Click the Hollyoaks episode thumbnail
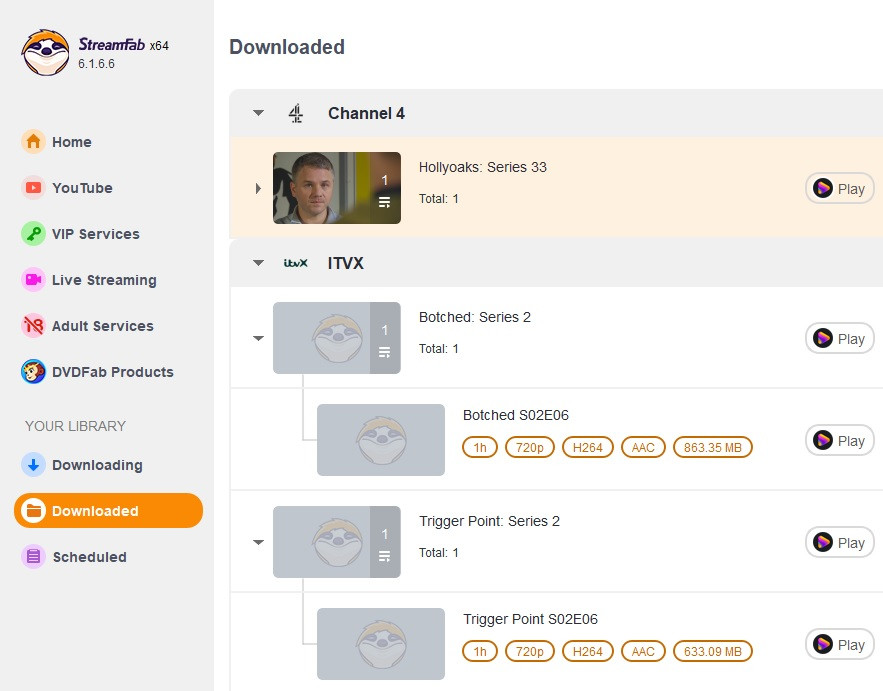883x691 pixels. pos(337,188)
